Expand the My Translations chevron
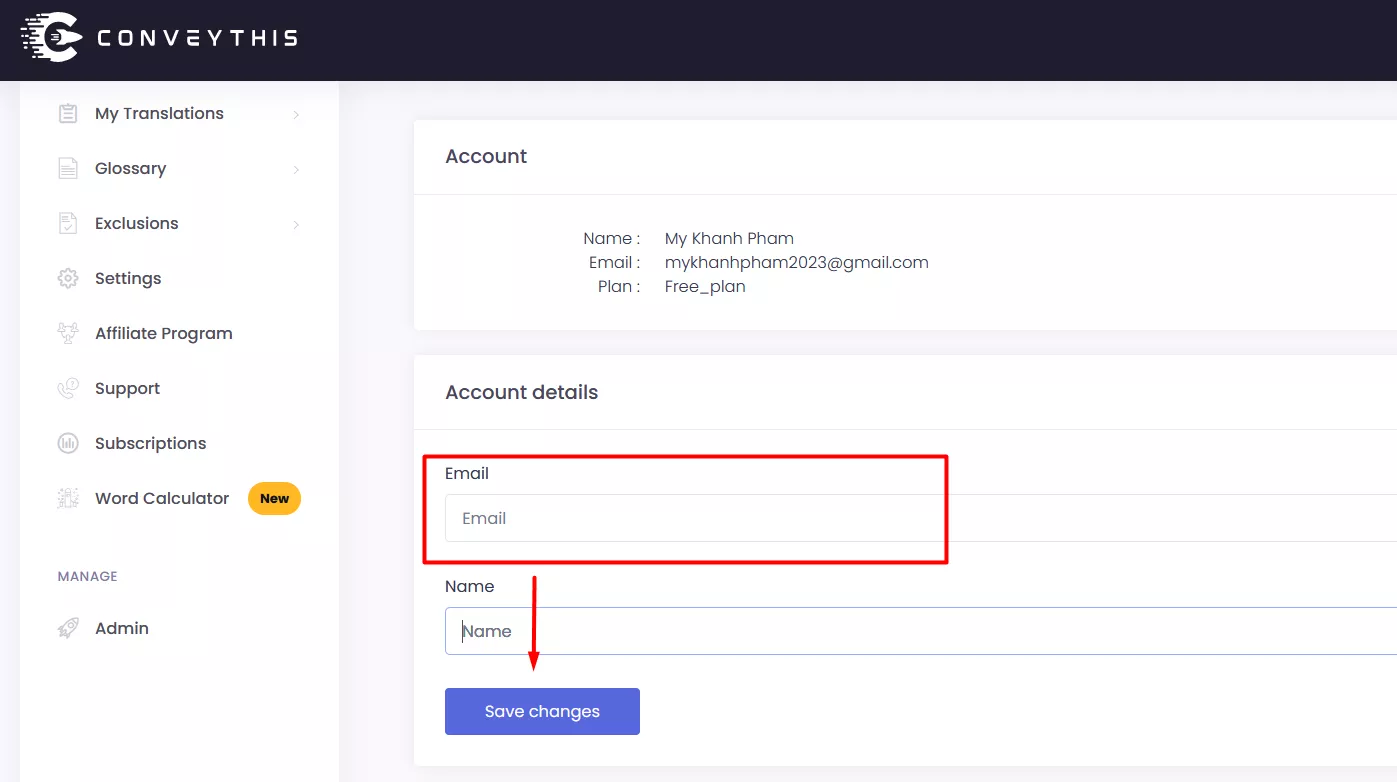The image size is (1397, 782). (296, 115)
